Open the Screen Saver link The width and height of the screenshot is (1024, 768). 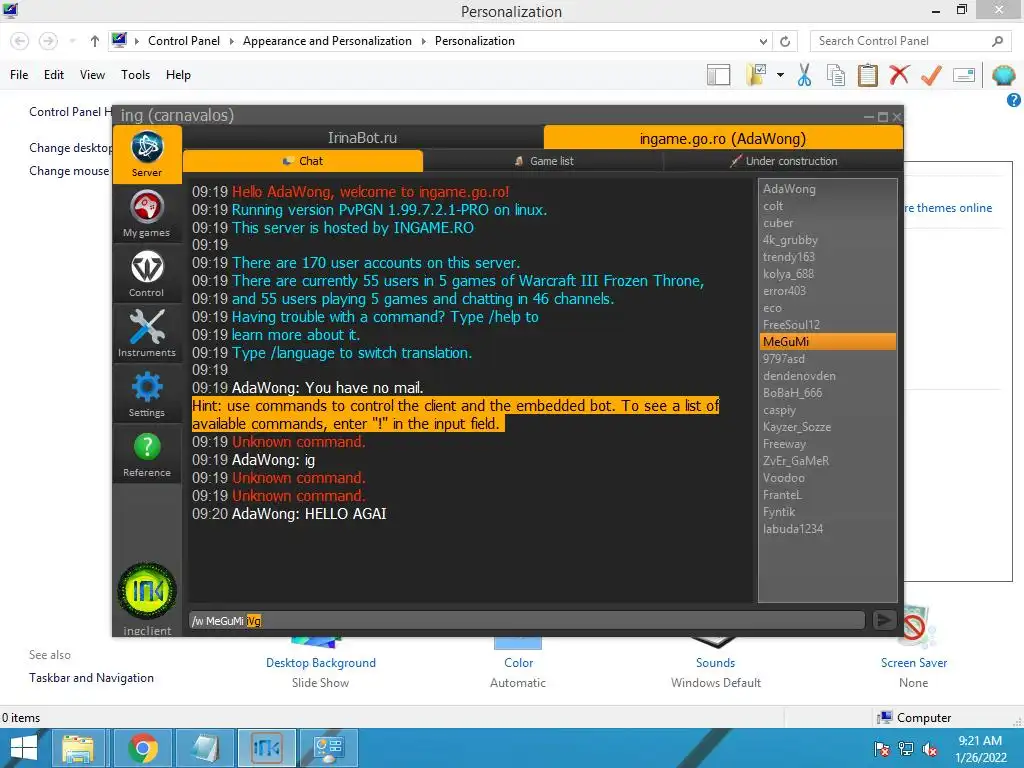click(914, 663)
